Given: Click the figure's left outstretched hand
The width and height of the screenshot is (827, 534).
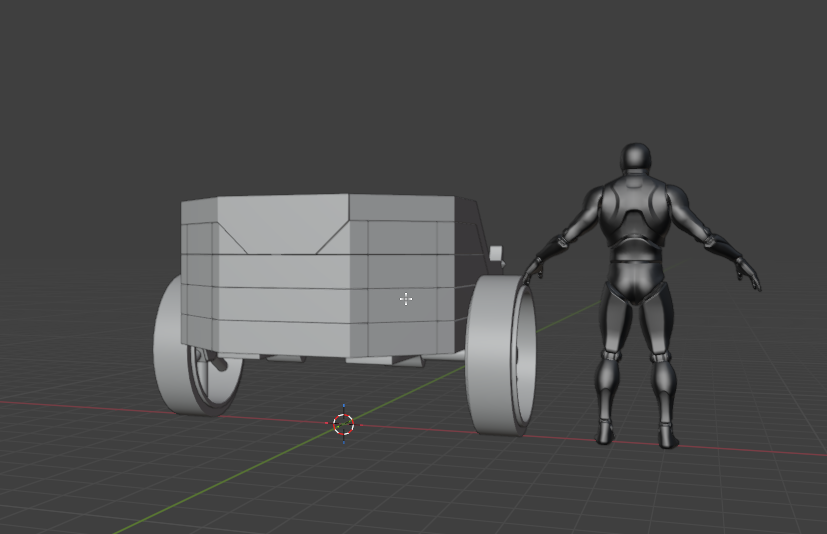Looking at the screenshot, I should coord(531,267).
